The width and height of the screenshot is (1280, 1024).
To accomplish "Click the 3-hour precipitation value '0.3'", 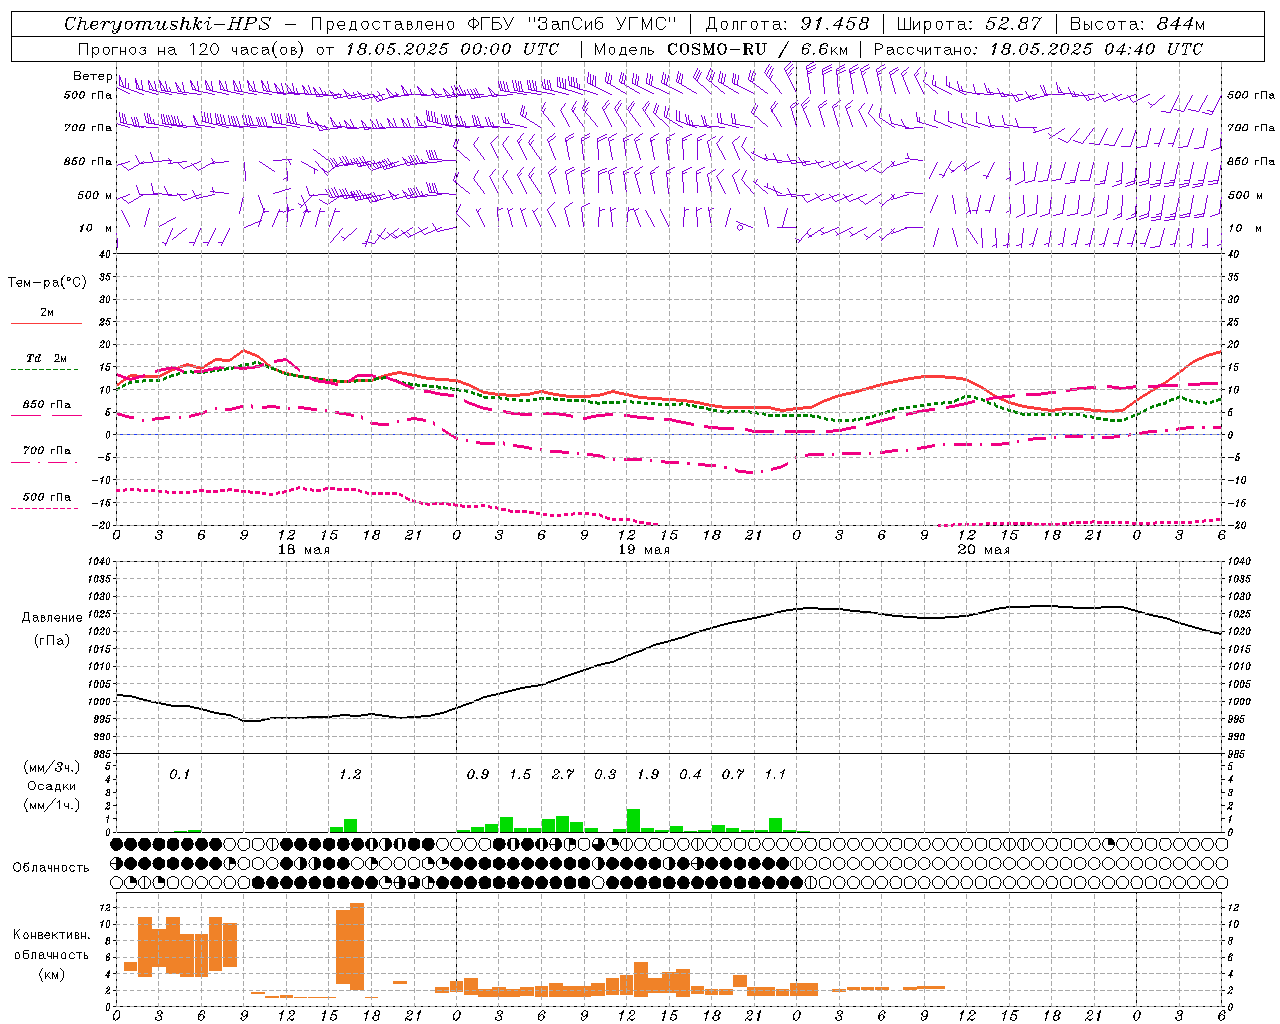I will point(605,775).
